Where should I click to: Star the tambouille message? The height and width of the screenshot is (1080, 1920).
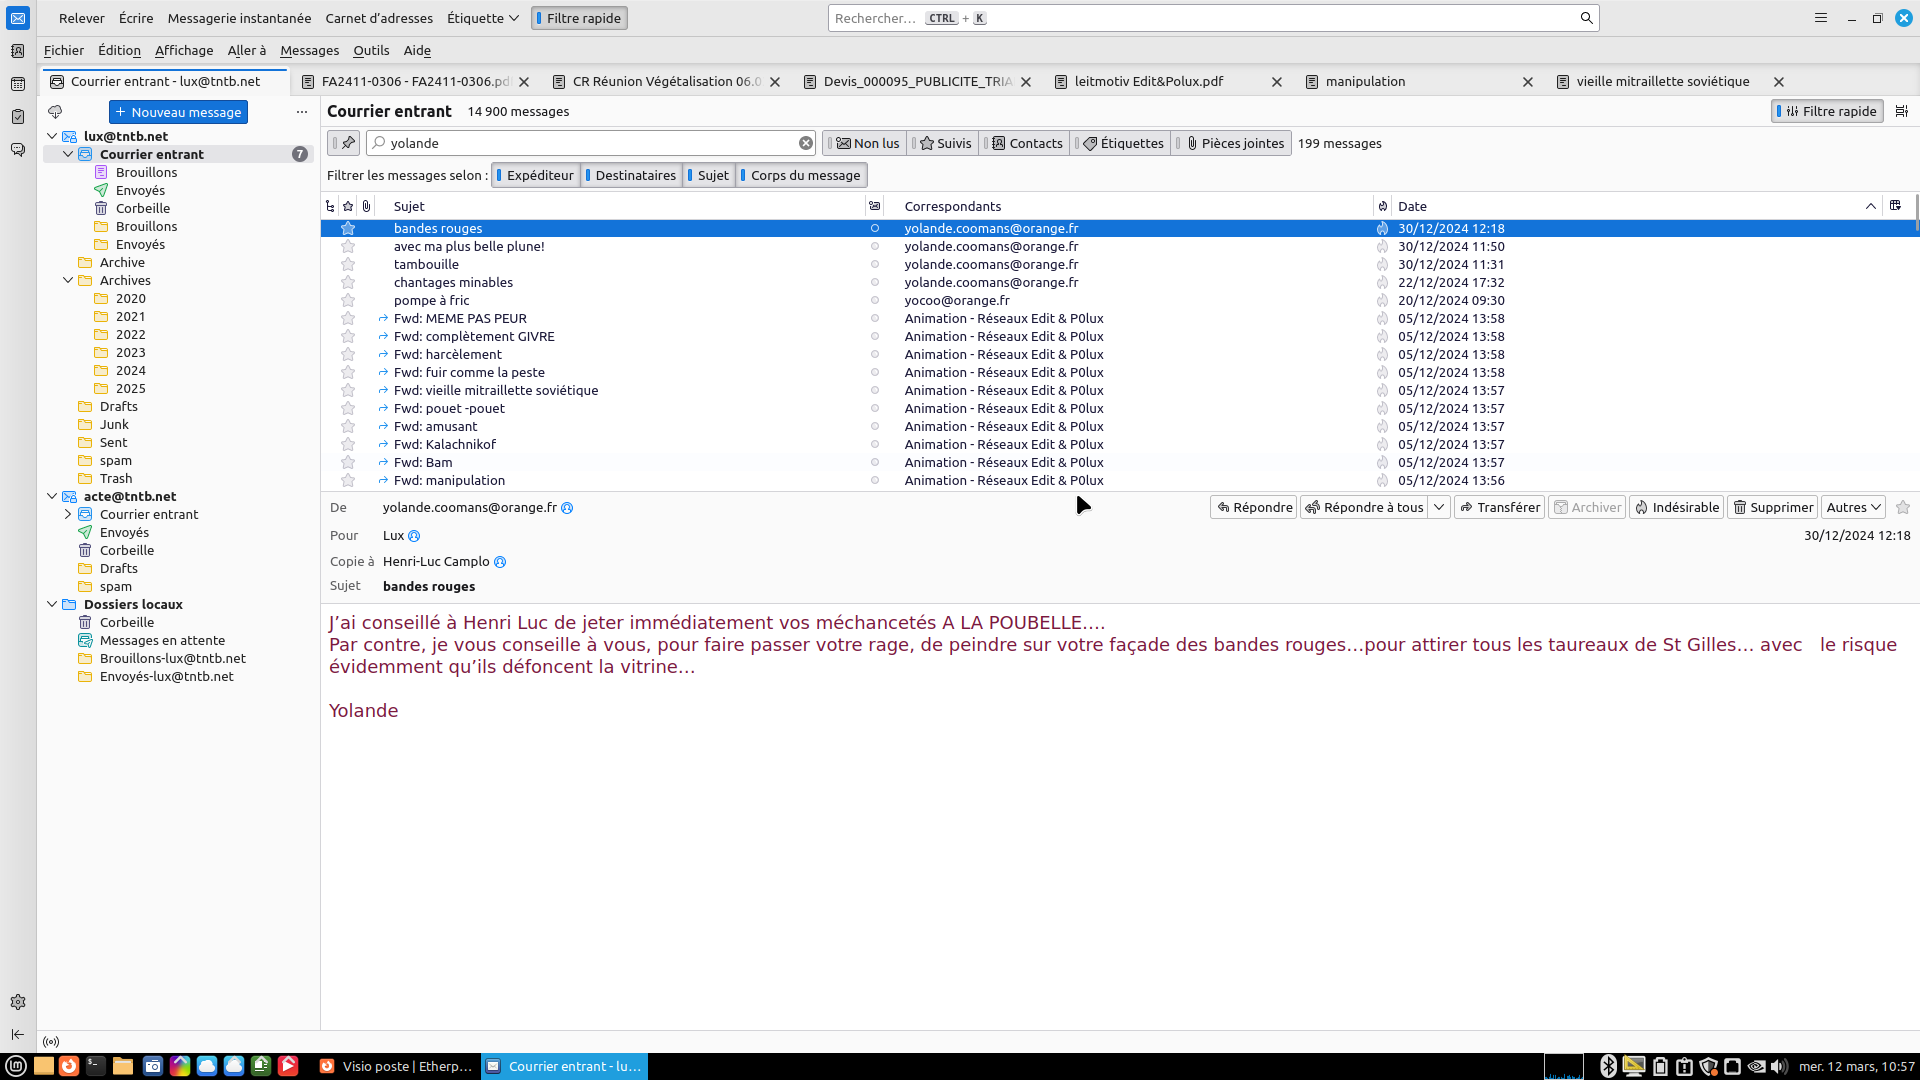click(x=348, y=265)
